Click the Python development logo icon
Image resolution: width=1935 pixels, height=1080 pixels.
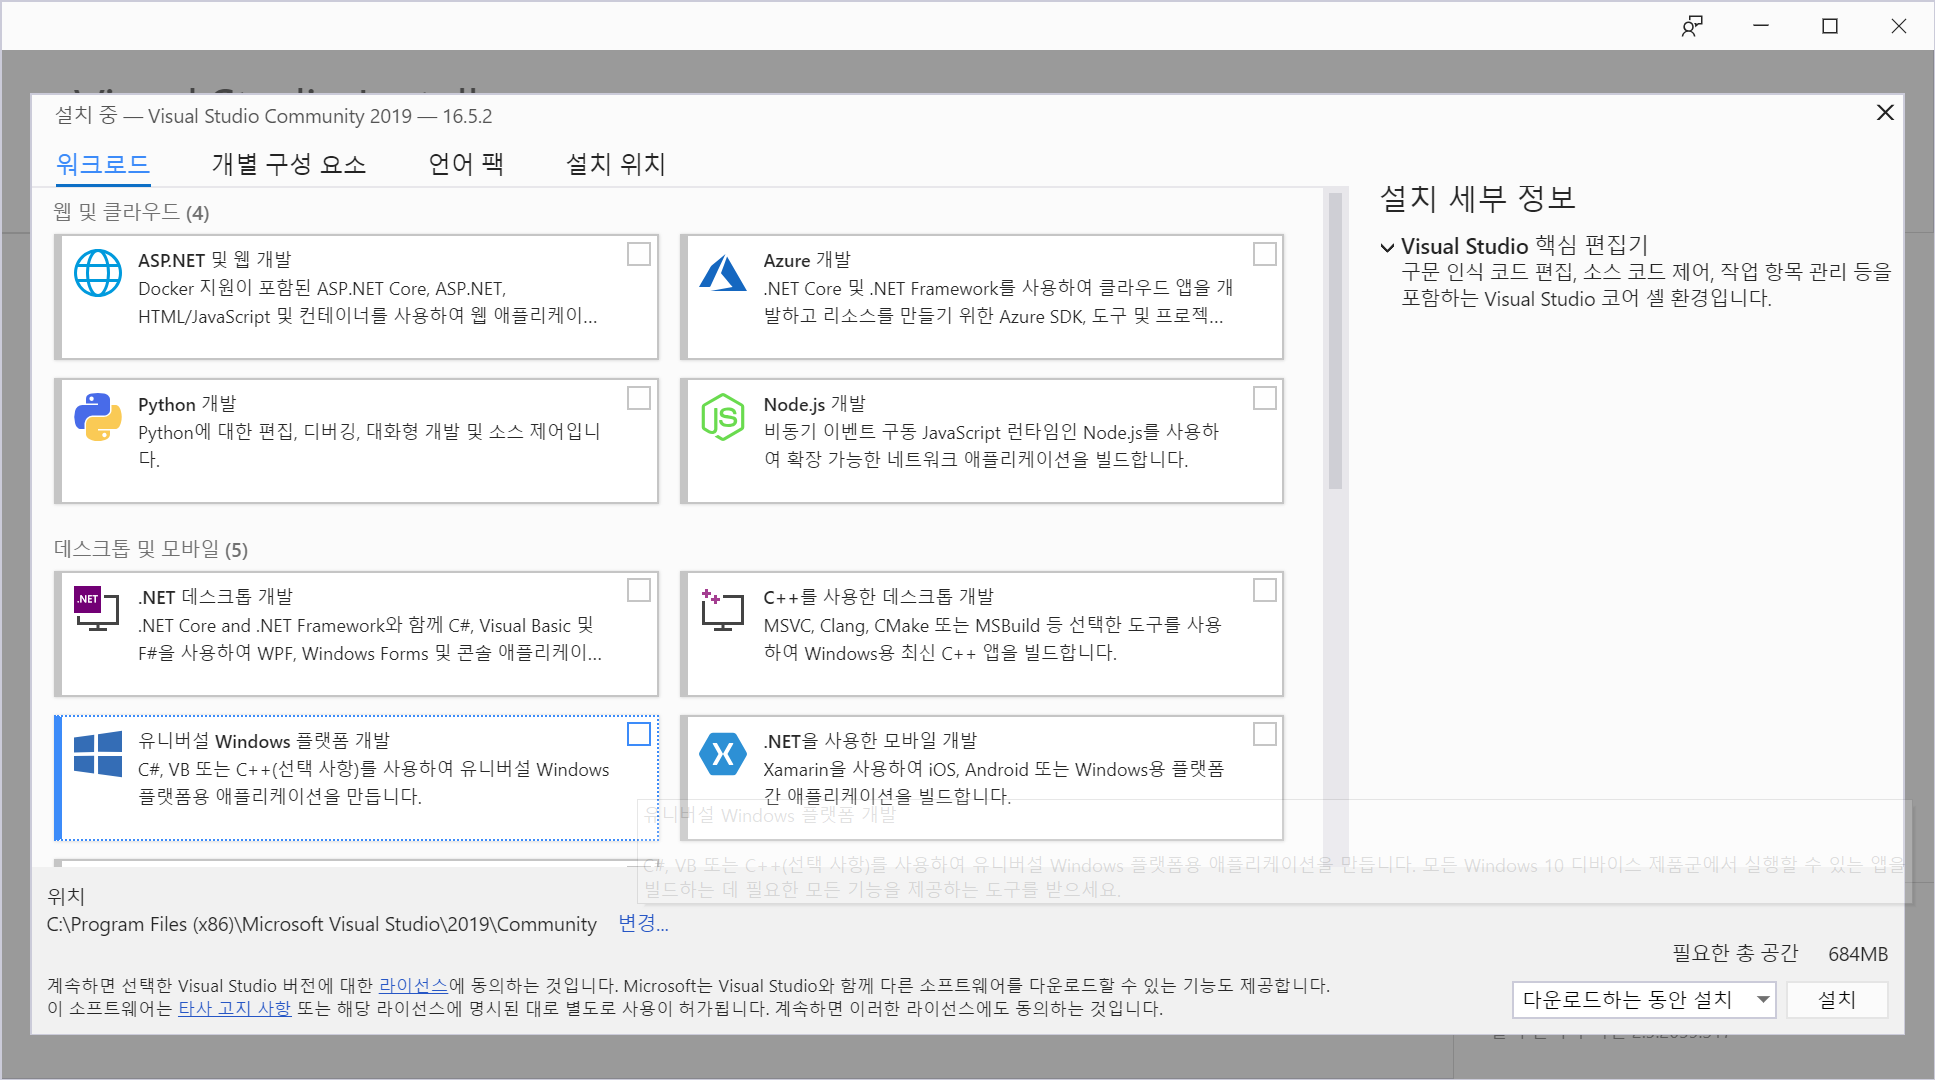click(x=98, y=417)
